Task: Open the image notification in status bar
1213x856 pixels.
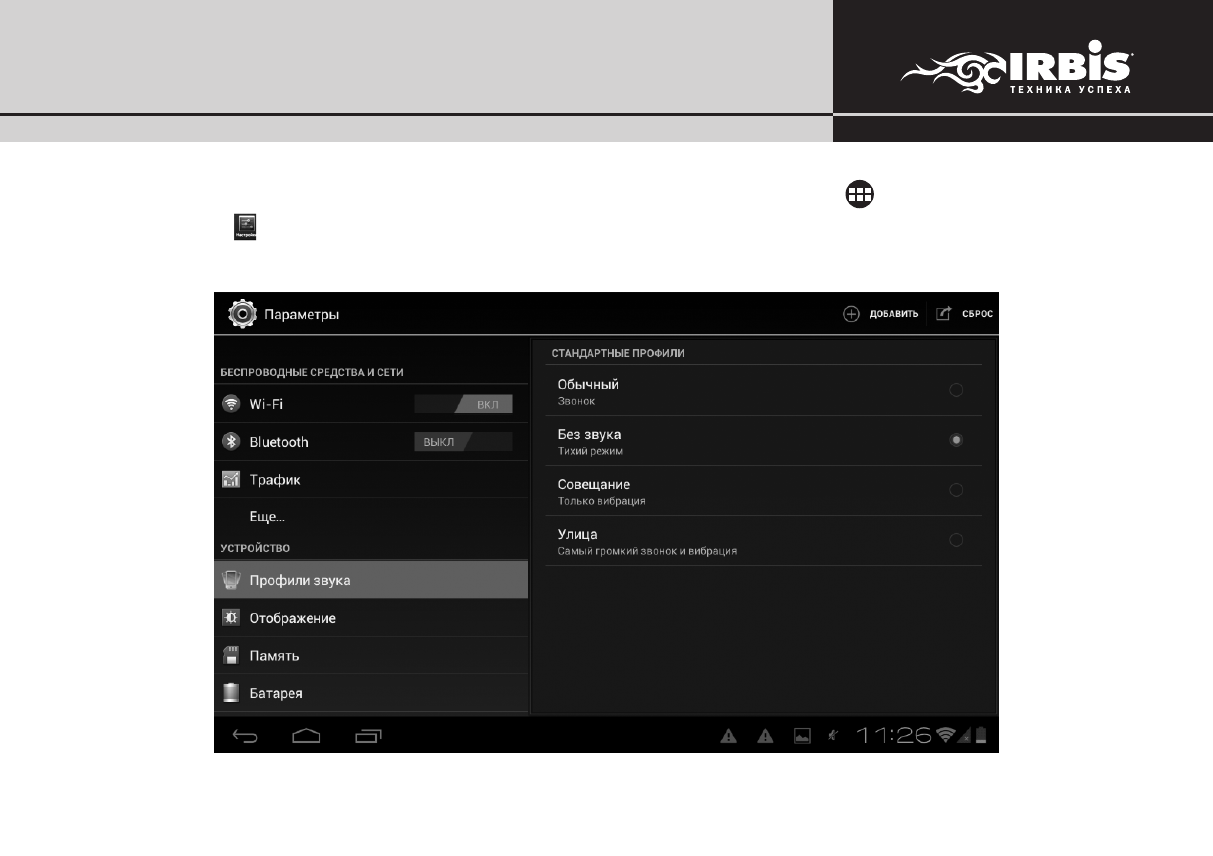Action: point(802,737)
